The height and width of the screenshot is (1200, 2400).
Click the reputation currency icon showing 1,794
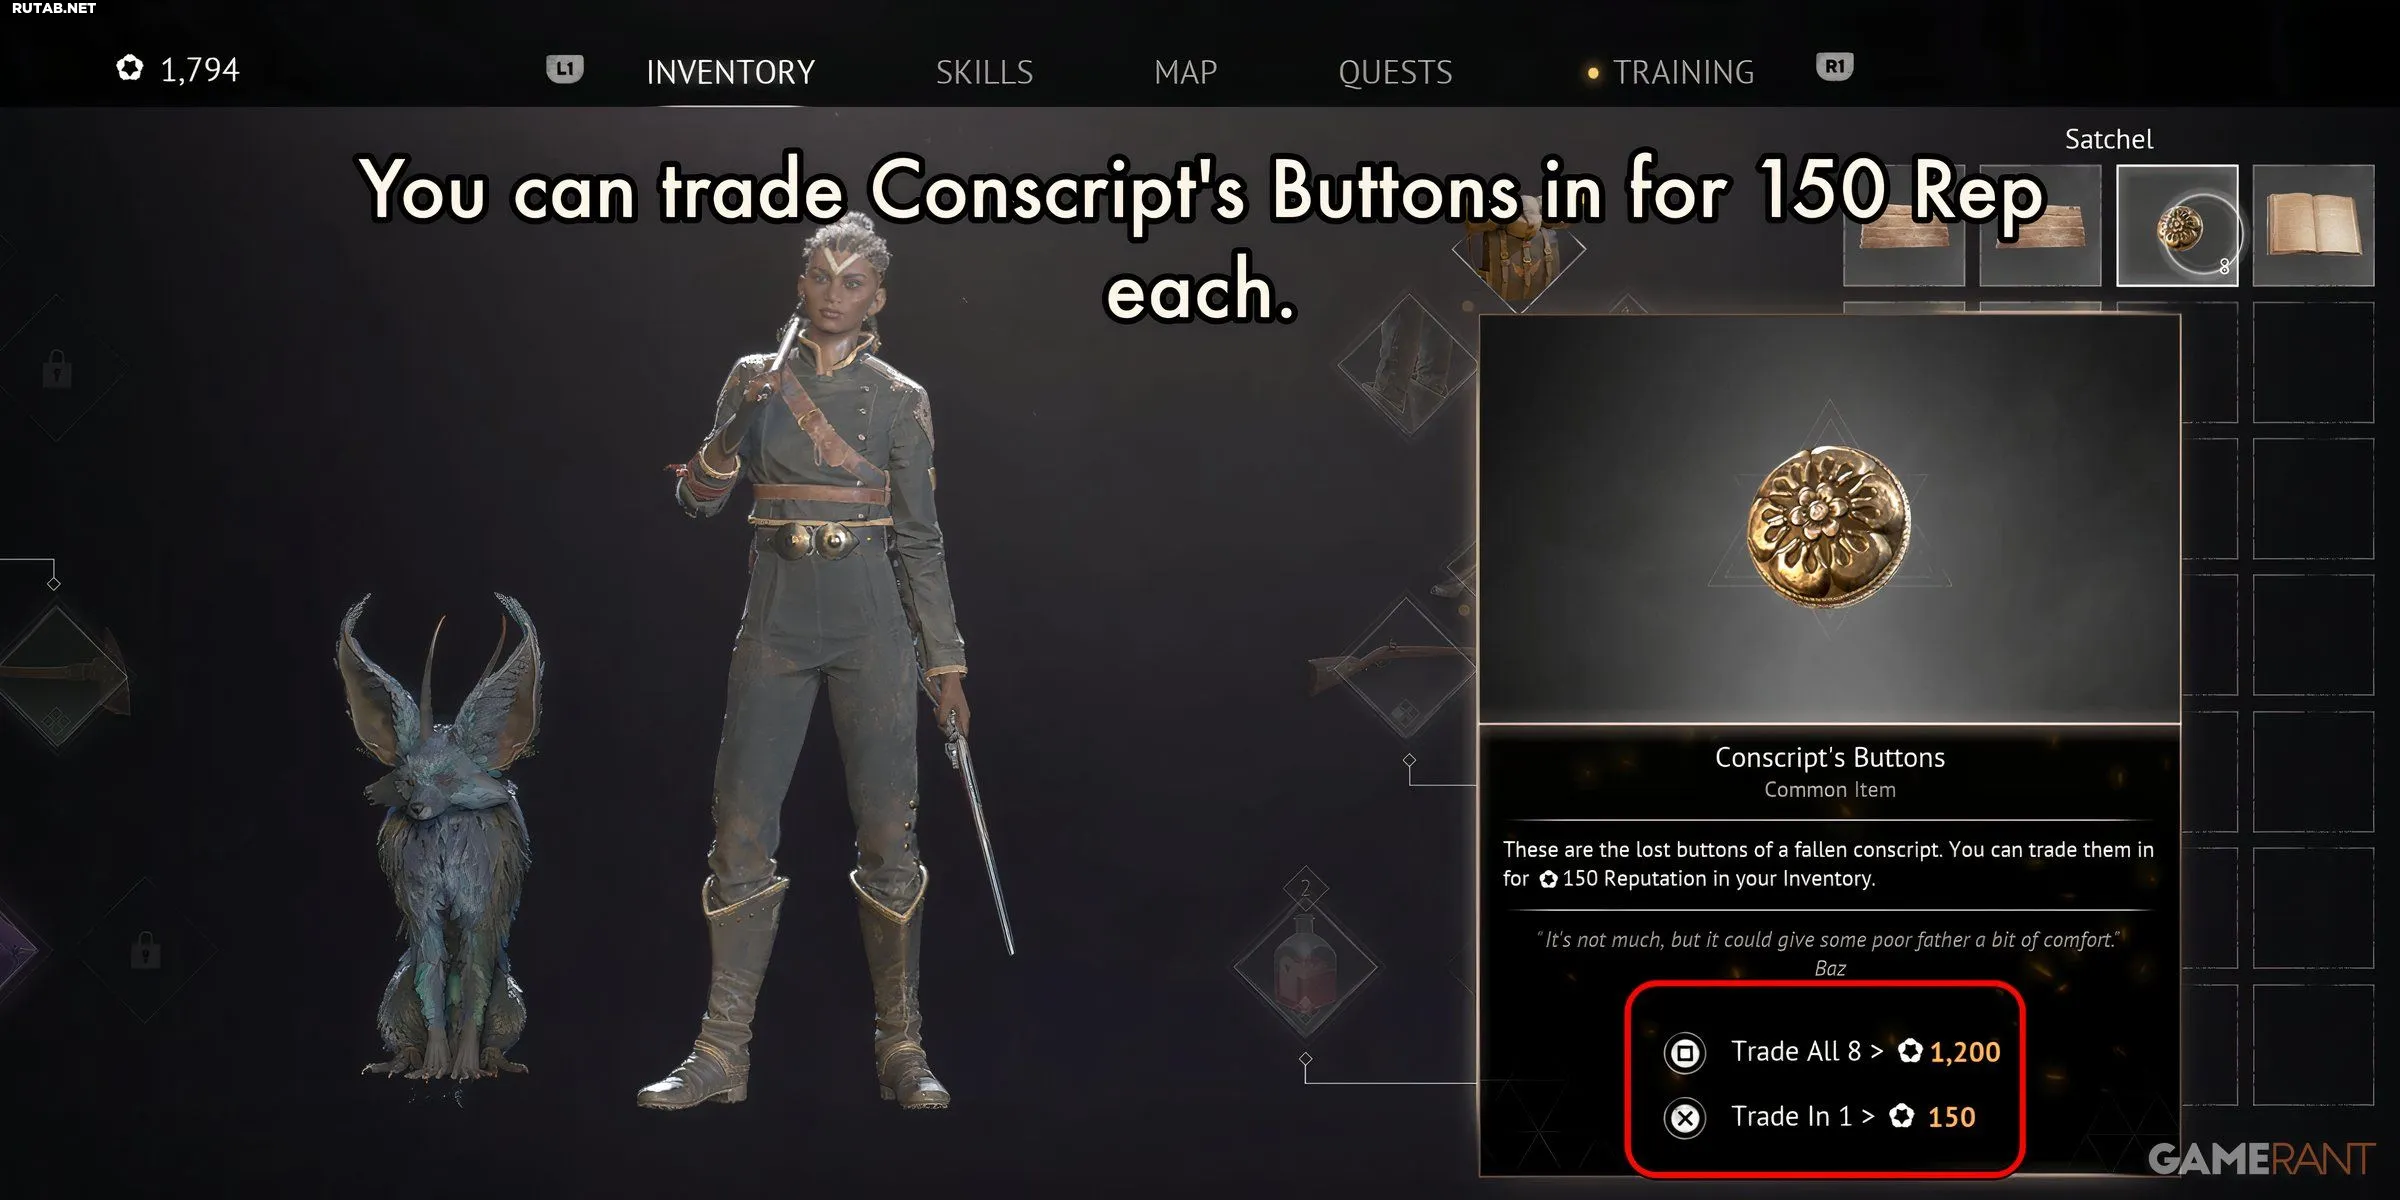pyautogui.click(x=130, y=69)
